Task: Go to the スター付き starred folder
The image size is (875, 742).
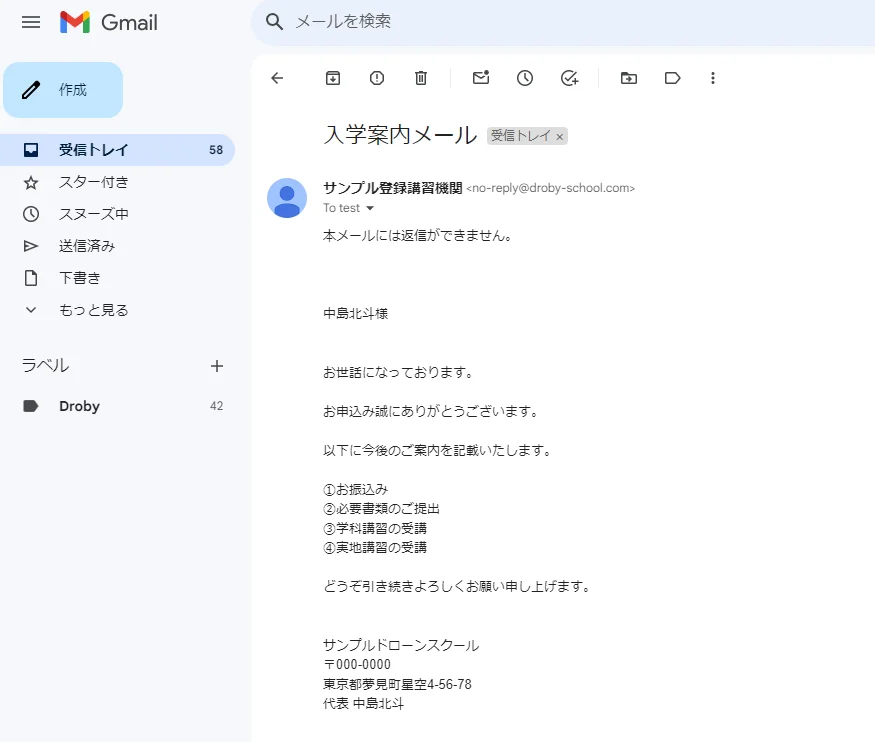Action: click(93, 182)
